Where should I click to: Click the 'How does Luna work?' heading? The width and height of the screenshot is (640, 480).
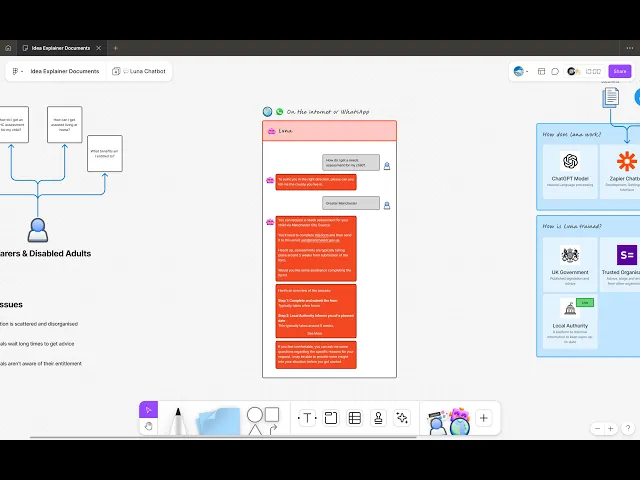(571, 134)
